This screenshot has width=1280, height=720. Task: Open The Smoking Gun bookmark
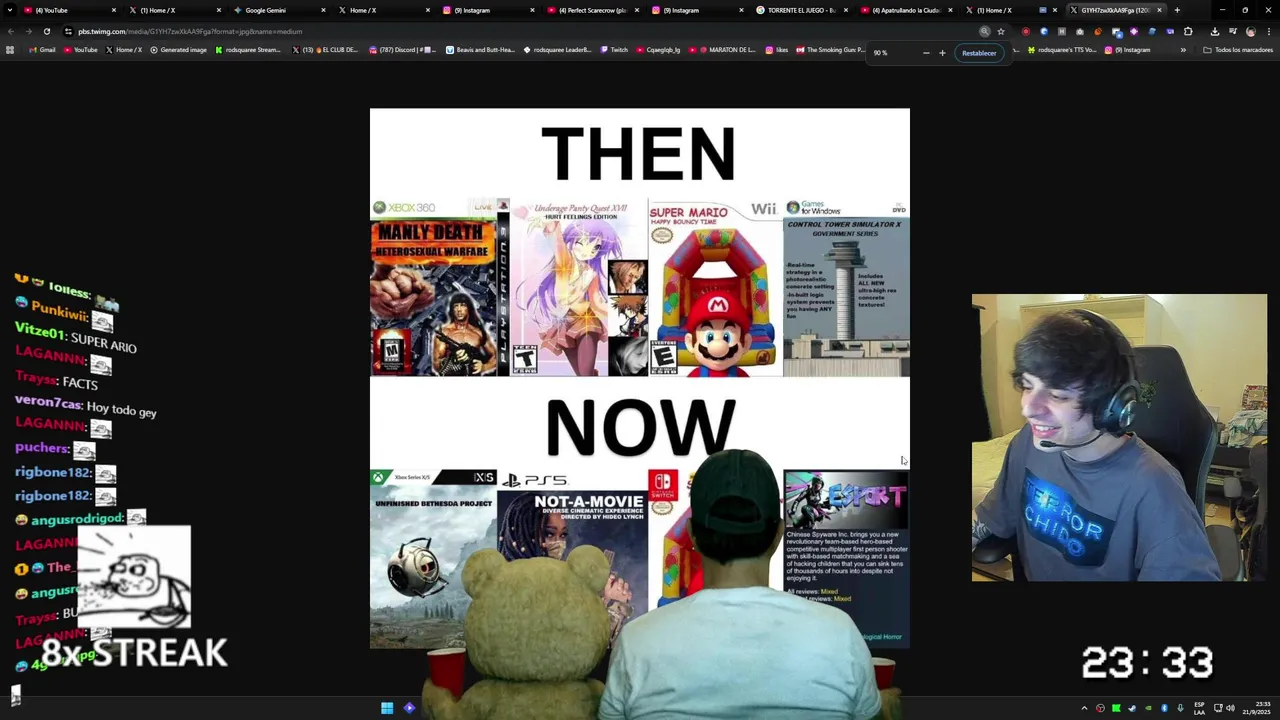(830, 50)
